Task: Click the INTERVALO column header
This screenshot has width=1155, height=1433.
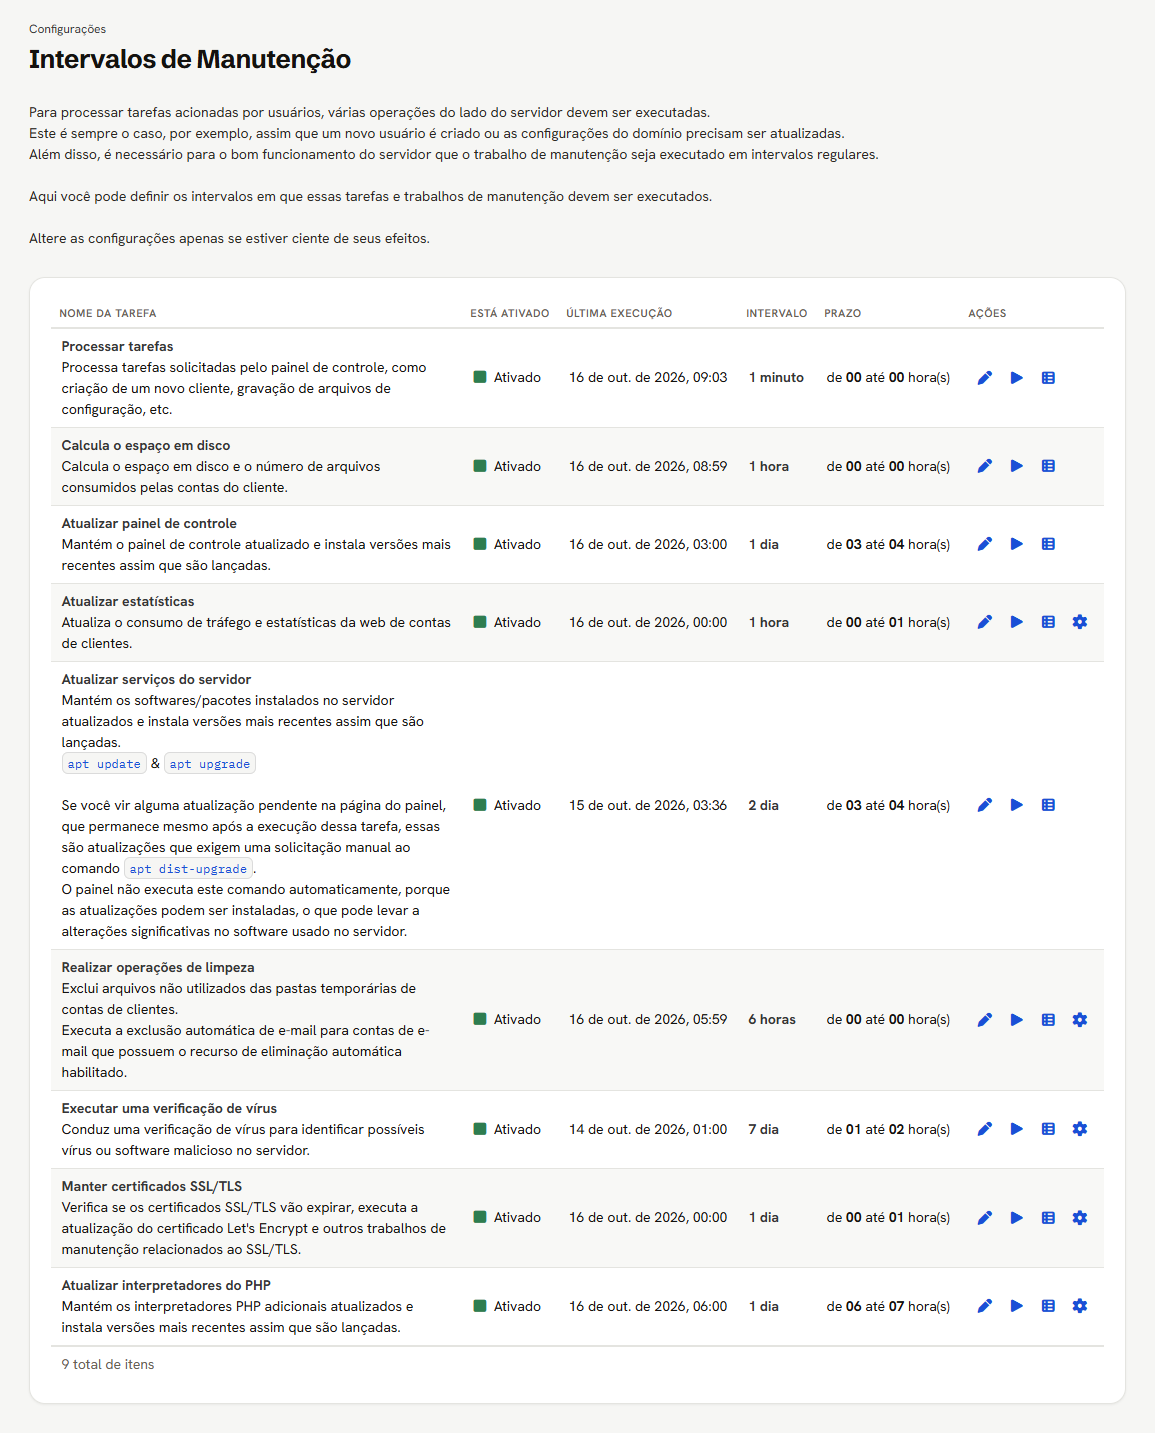Action: pos(777,313)
